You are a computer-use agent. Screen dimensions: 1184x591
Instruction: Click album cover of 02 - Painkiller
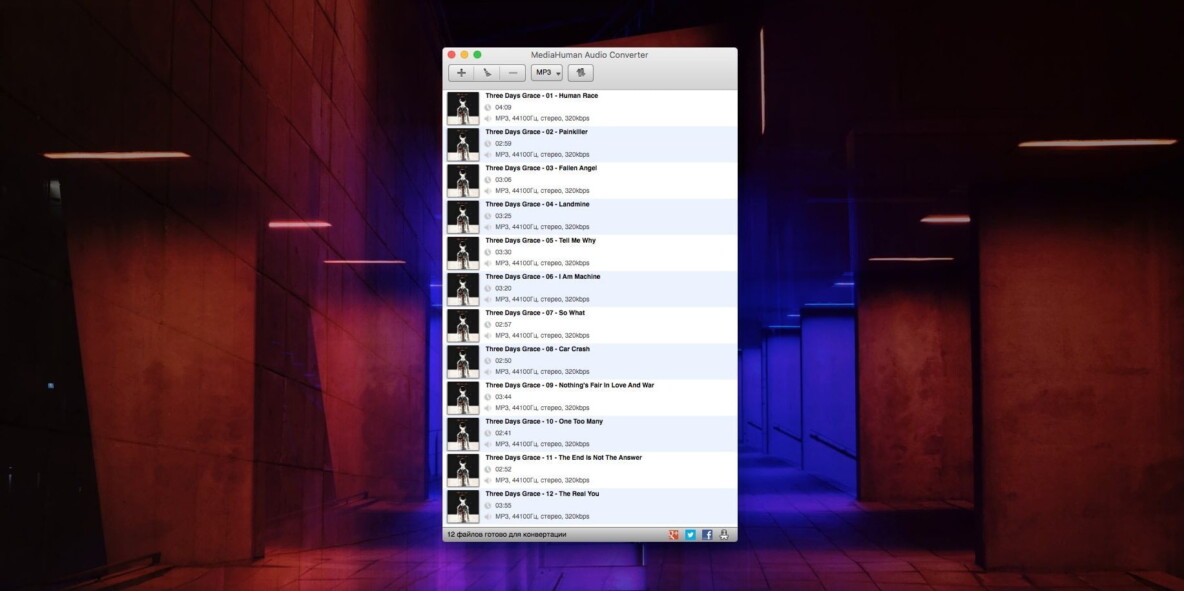click(463, 144)
